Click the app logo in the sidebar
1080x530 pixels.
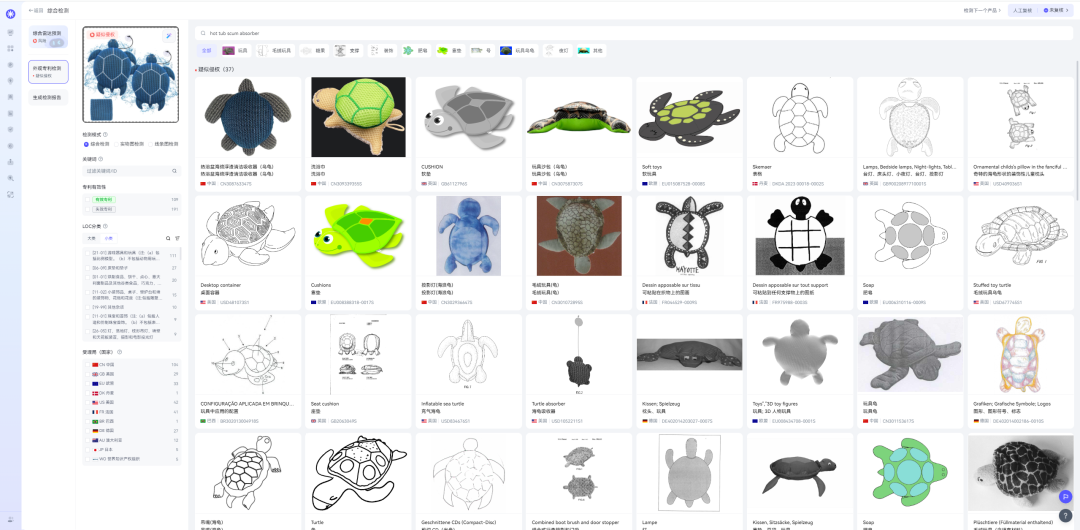tap(10, 15)
